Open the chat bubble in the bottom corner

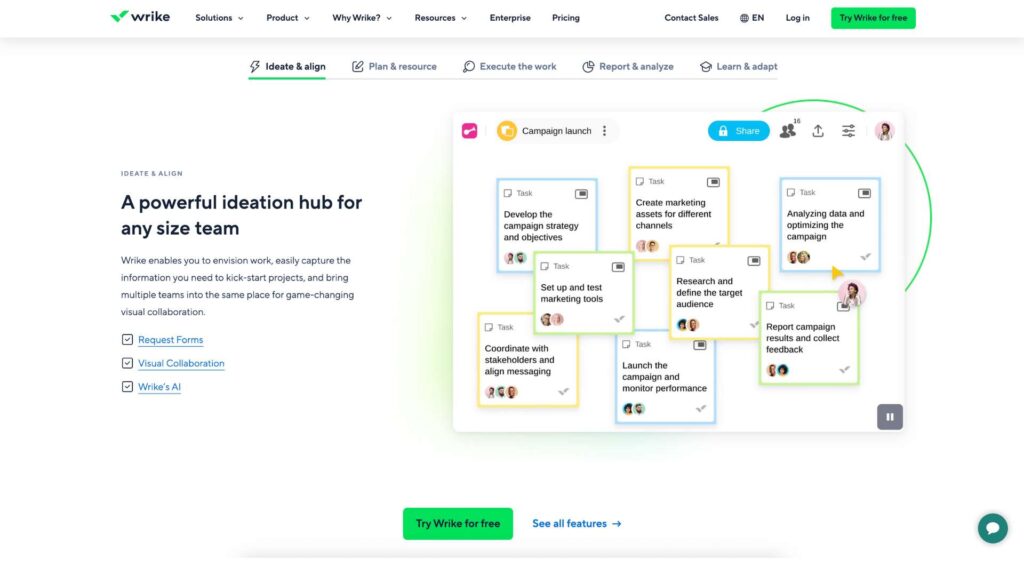[x=992, y=527]
